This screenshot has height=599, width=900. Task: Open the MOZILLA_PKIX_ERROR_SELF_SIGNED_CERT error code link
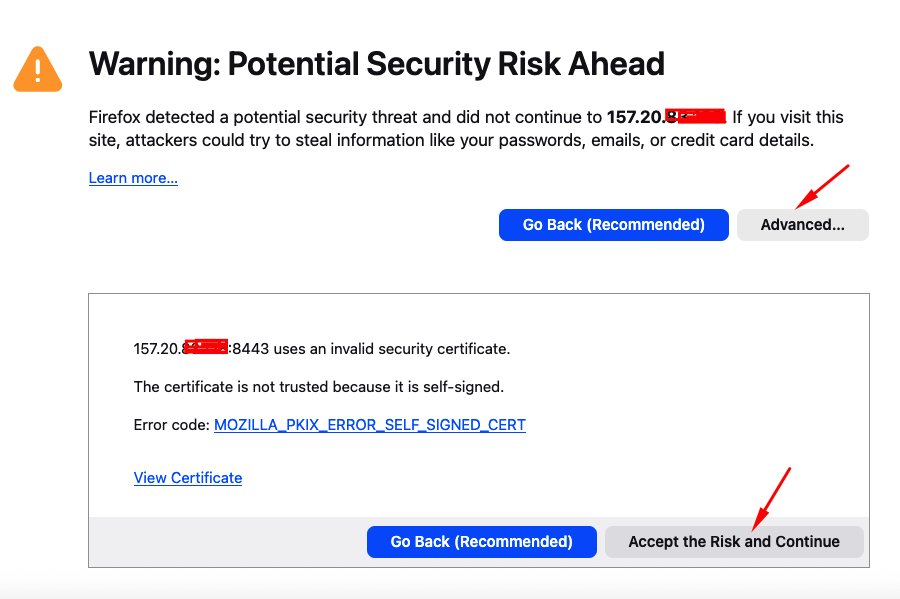(370, 425)
